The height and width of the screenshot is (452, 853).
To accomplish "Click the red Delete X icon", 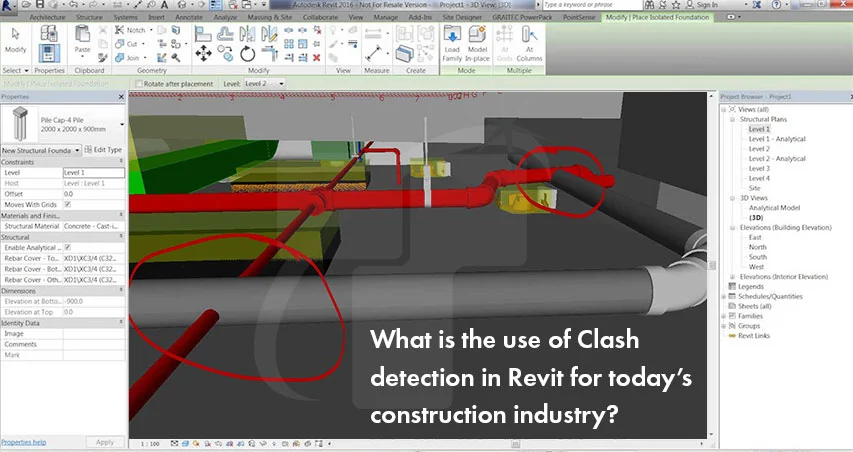I will tap(317, 58).
